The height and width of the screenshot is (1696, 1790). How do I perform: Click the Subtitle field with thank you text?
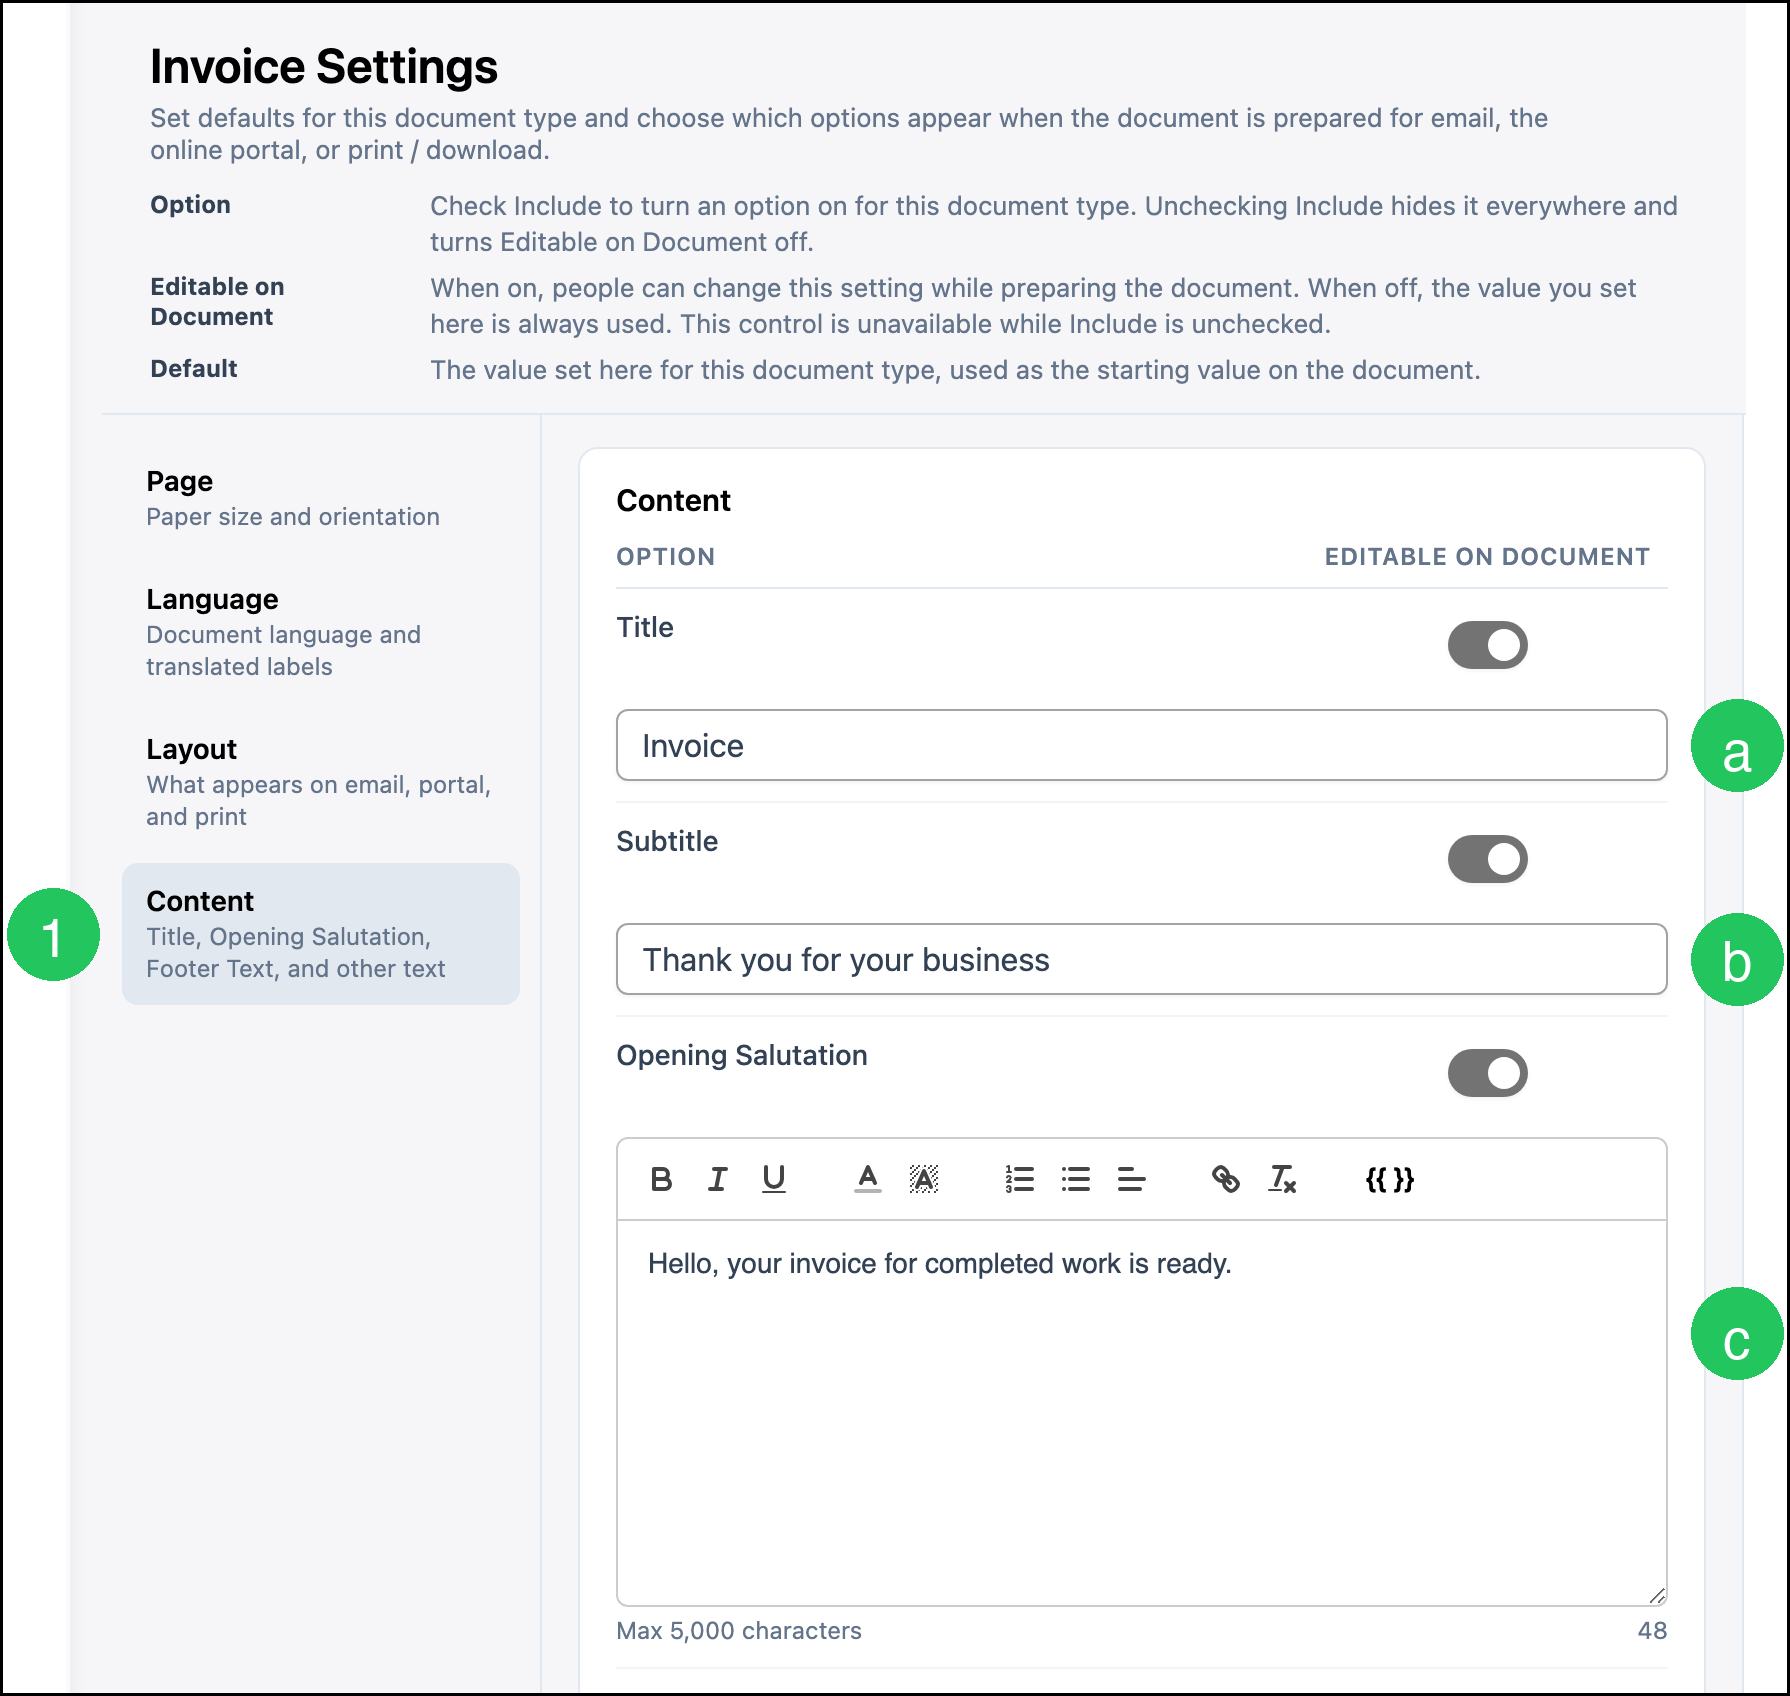pyautogui.click(x=1142, y=959)
